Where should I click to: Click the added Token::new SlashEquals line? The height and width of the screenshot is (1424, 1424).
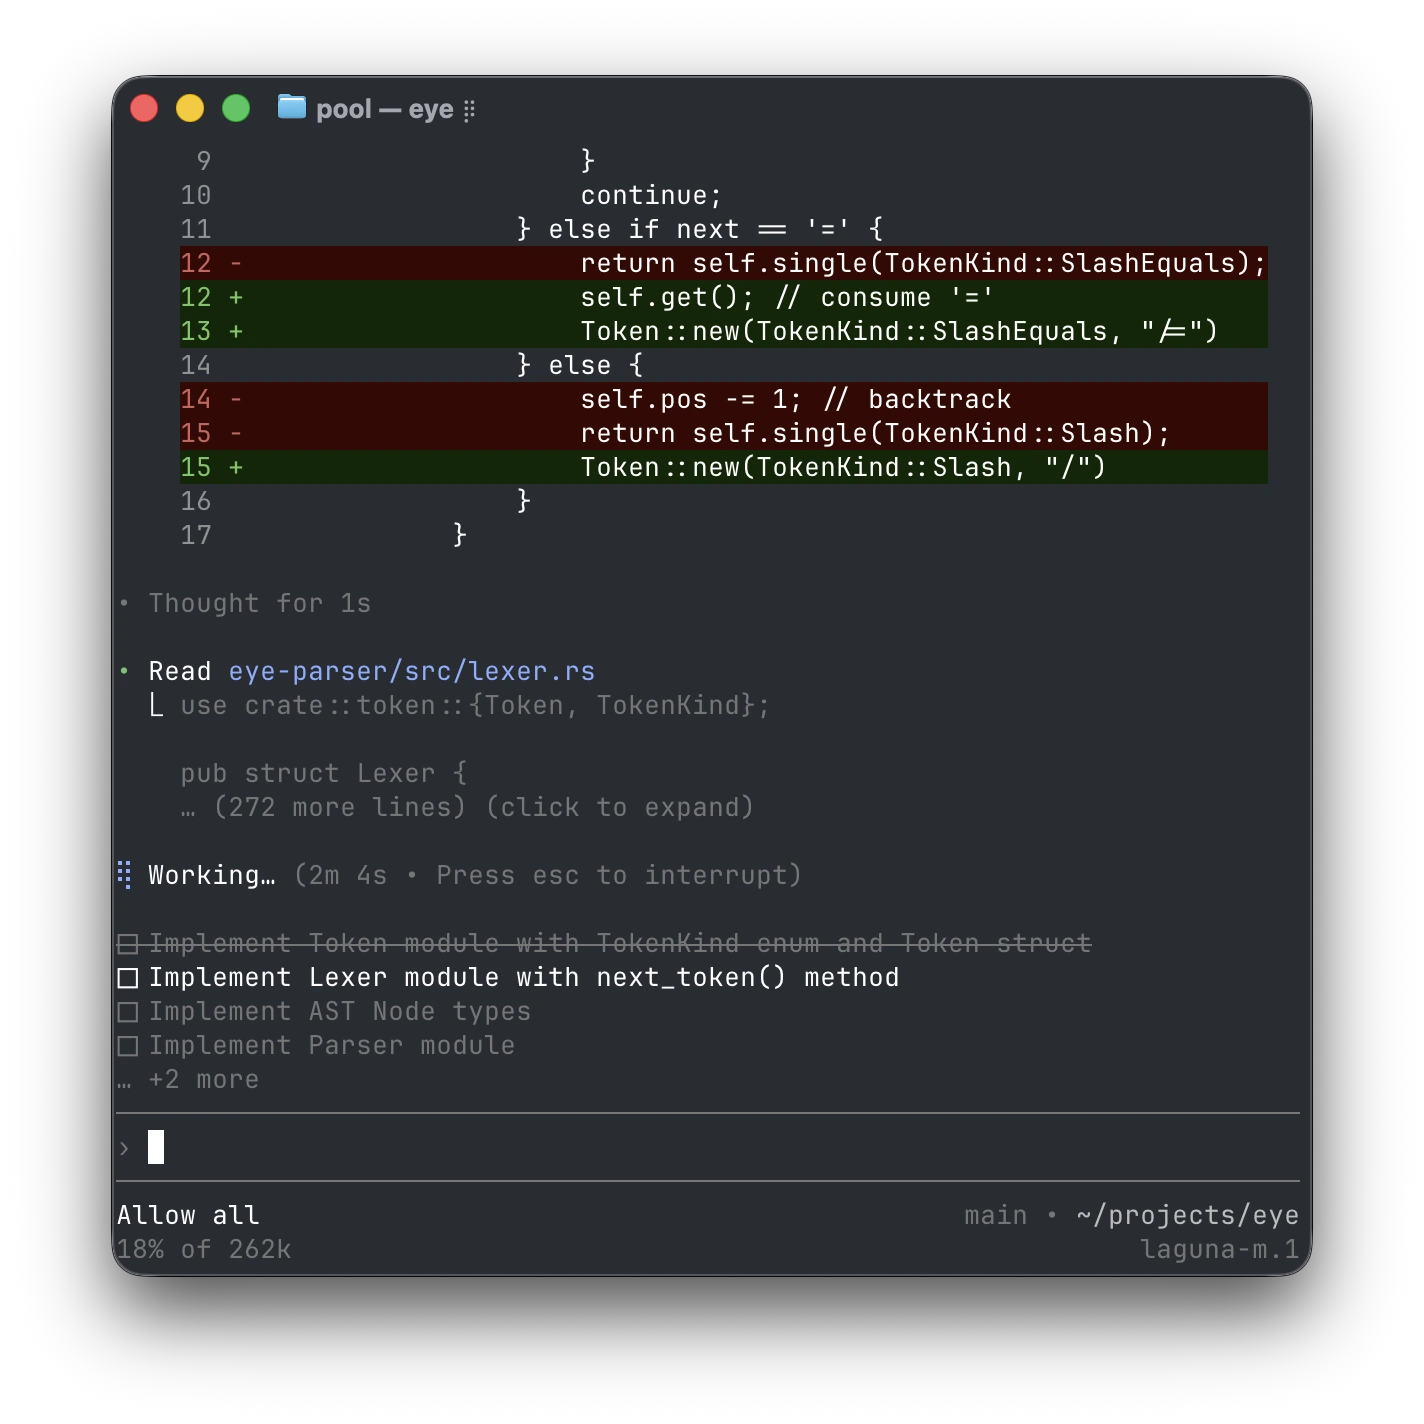point(724,331)
